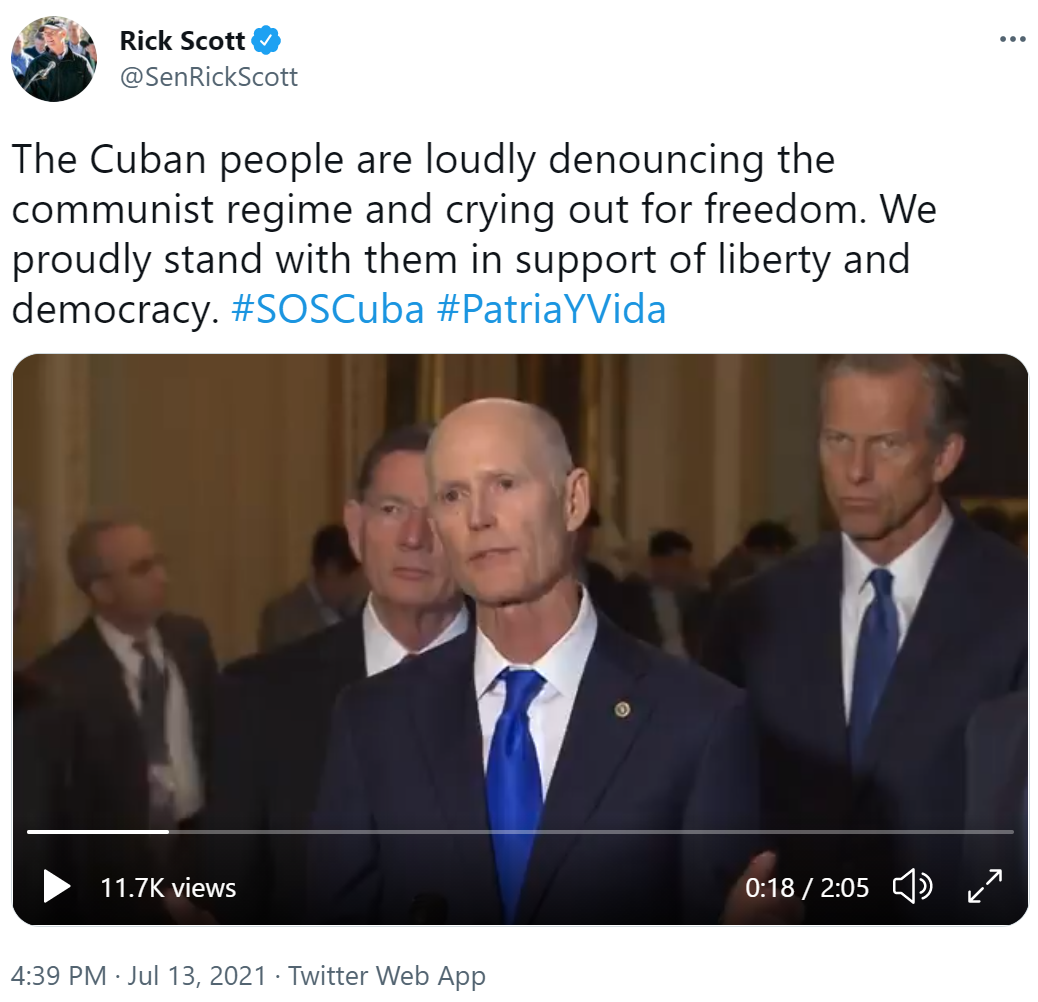Click the 11.7K views counter
Viewport: 1038px width, 1002px height.
(168, 888)
